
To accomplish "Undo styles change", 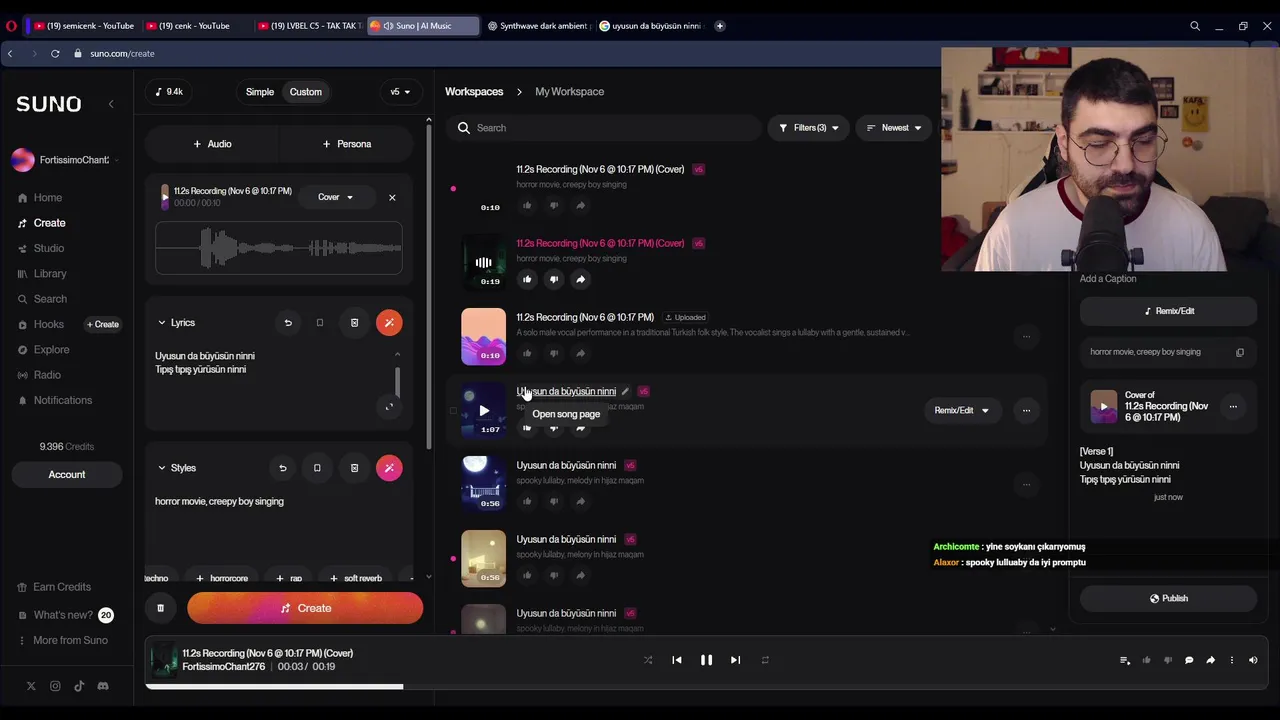I will tap(282, 468).
